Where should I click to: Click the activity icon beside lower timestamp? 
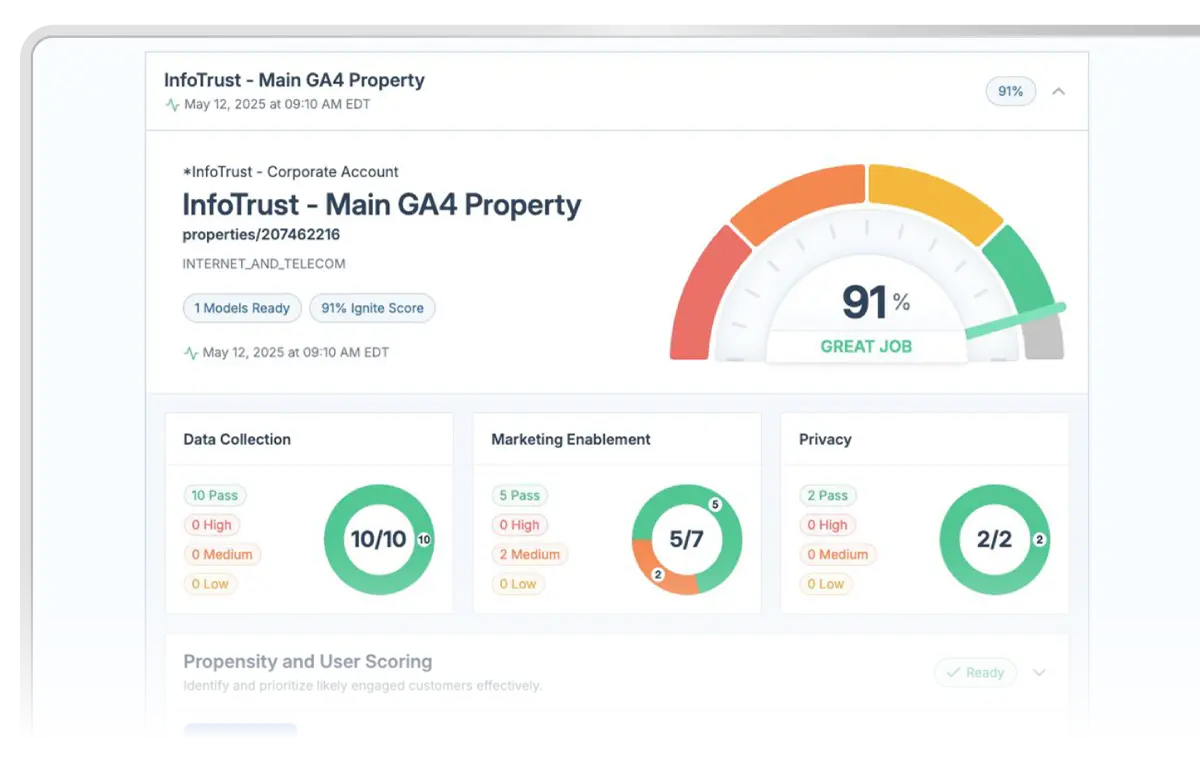(x=190, y=353)
